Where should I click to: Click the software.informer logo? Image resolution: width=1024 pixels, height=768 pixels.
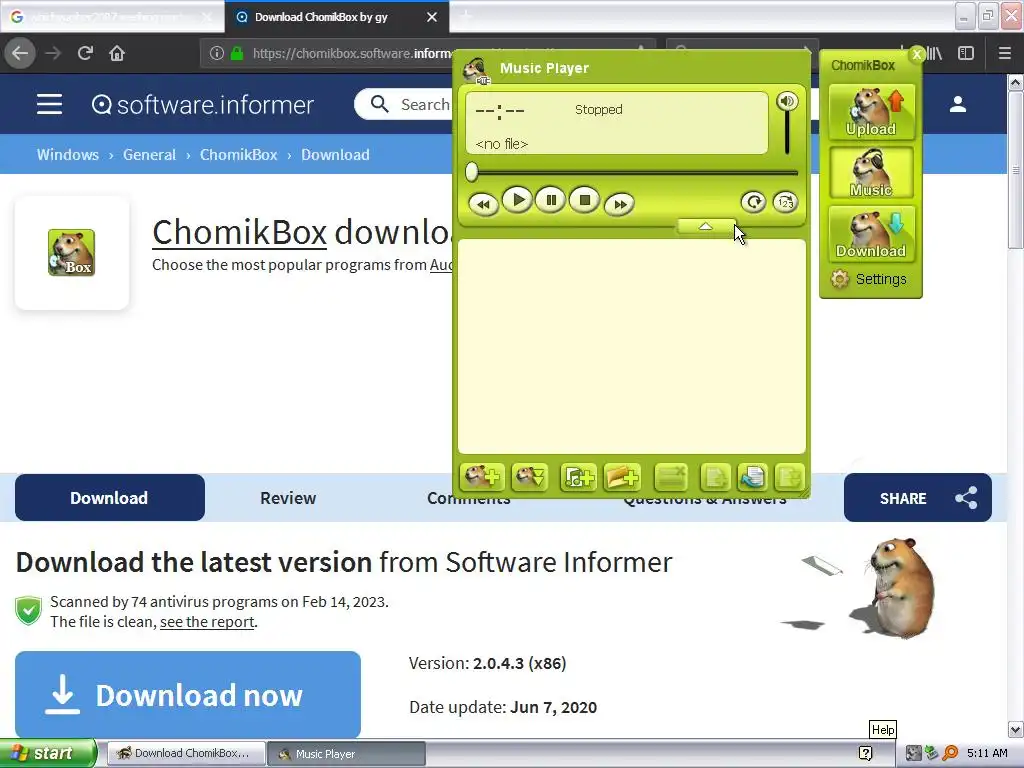202,104
